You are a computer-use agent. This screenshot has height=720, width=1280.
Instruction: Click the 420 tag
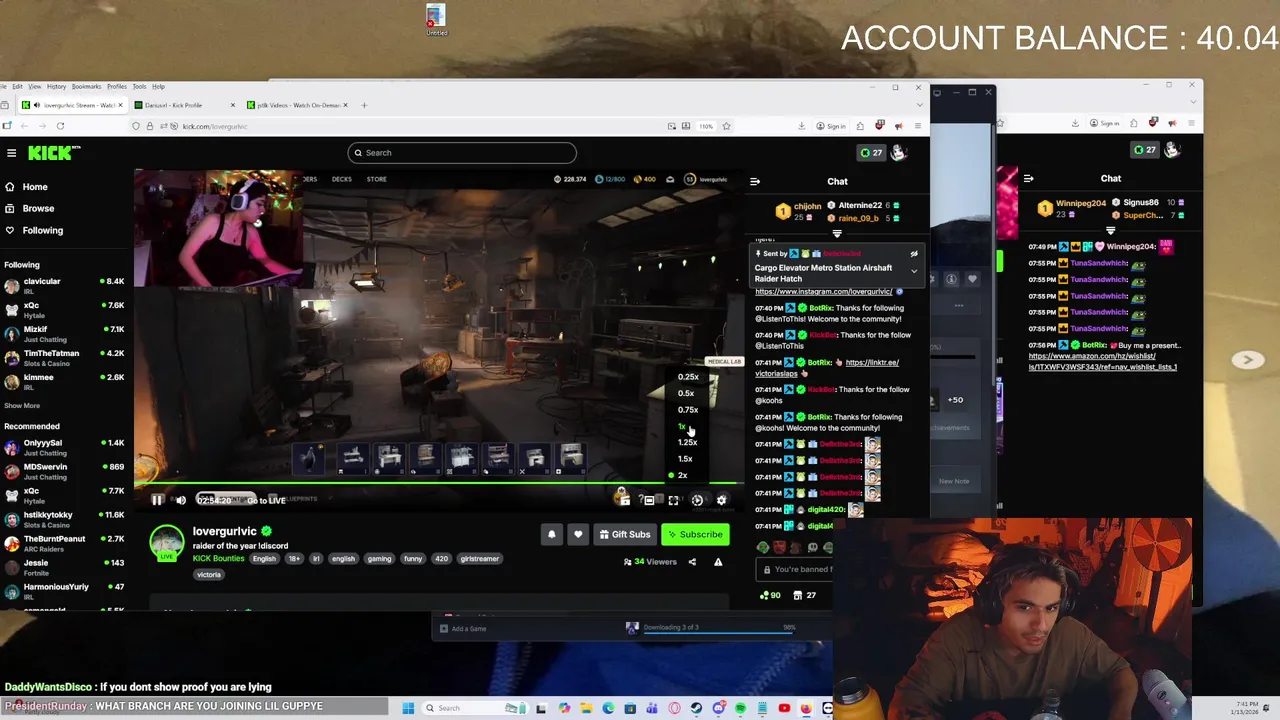[441, 559]
